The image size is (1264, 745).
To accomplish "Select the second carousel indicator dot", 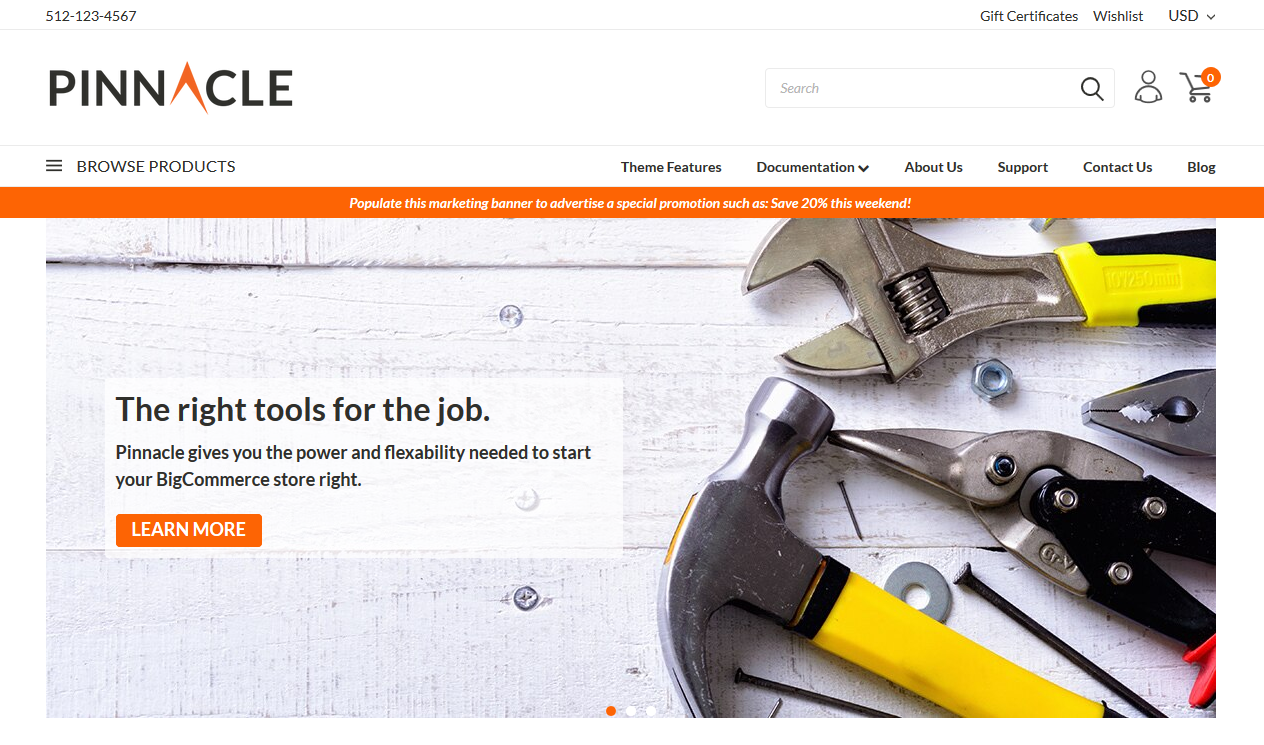I will (631, 711).
